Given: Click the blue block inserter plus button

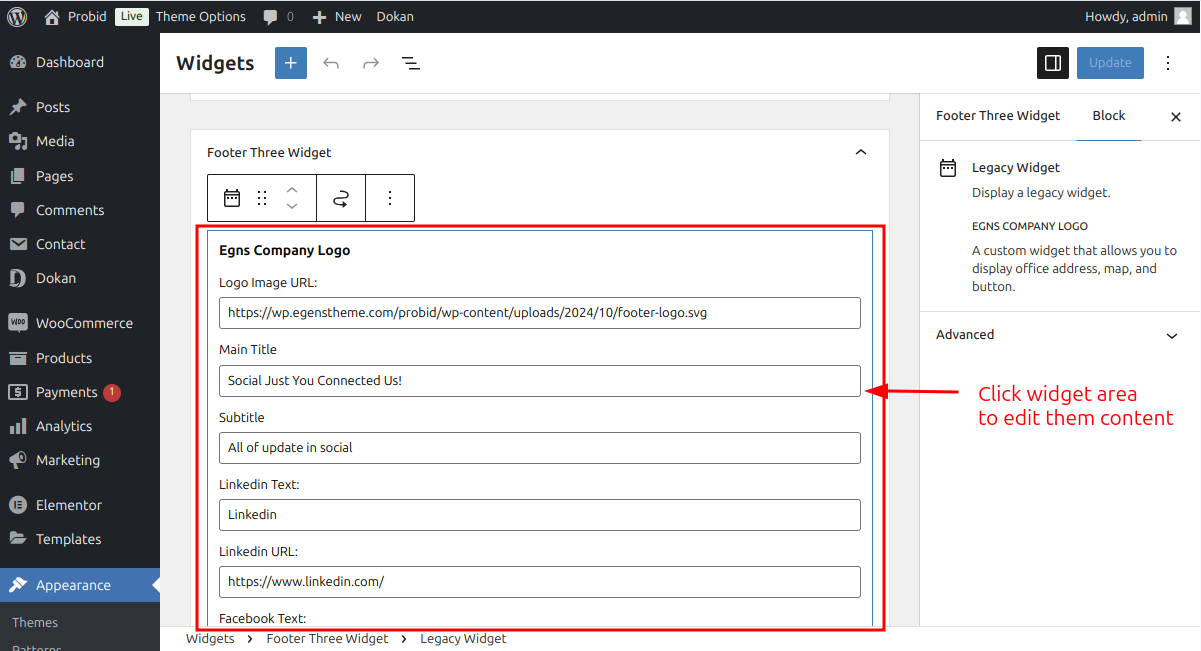Looking at the screenshot, I should [x=291, y=63].
